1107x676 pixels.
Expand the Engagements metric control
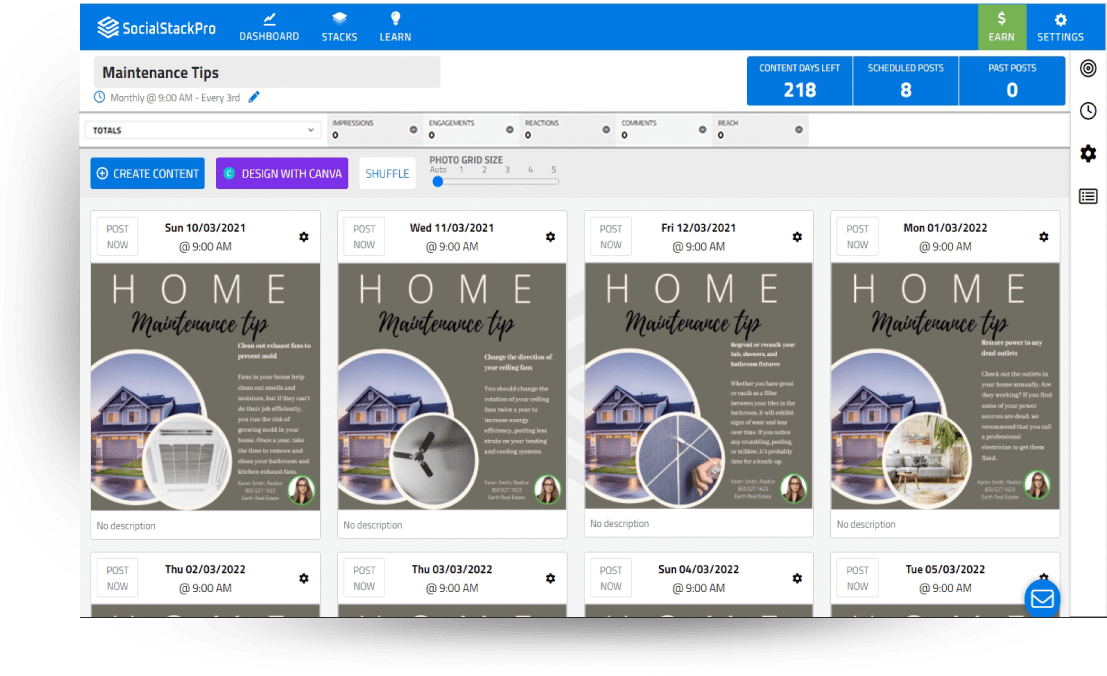coord(509,129)
